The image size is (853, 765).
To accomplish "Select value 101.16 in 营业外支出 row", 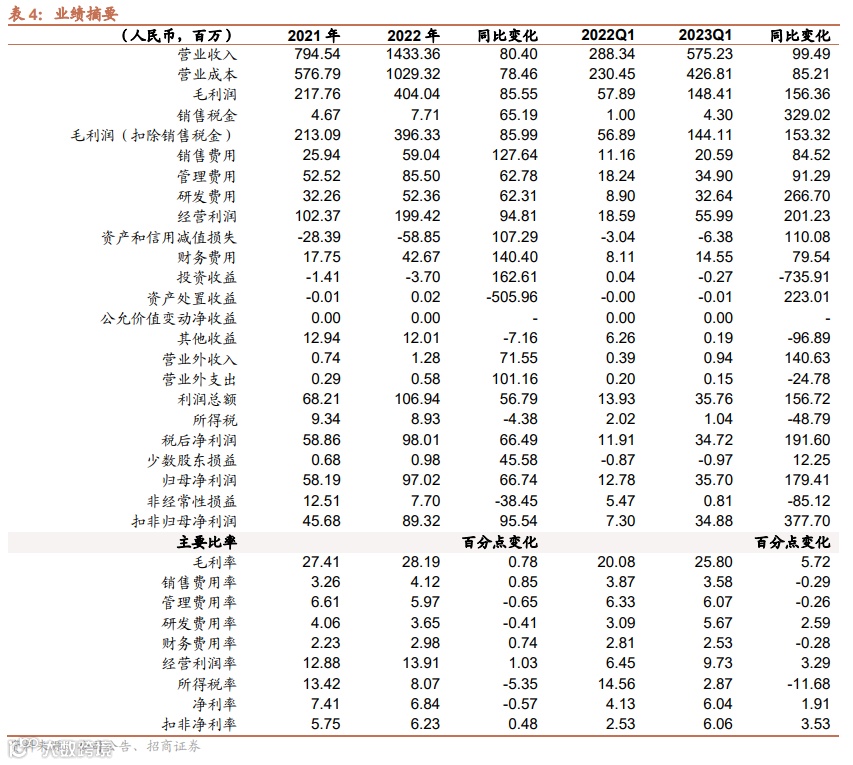I will [515, 379].
